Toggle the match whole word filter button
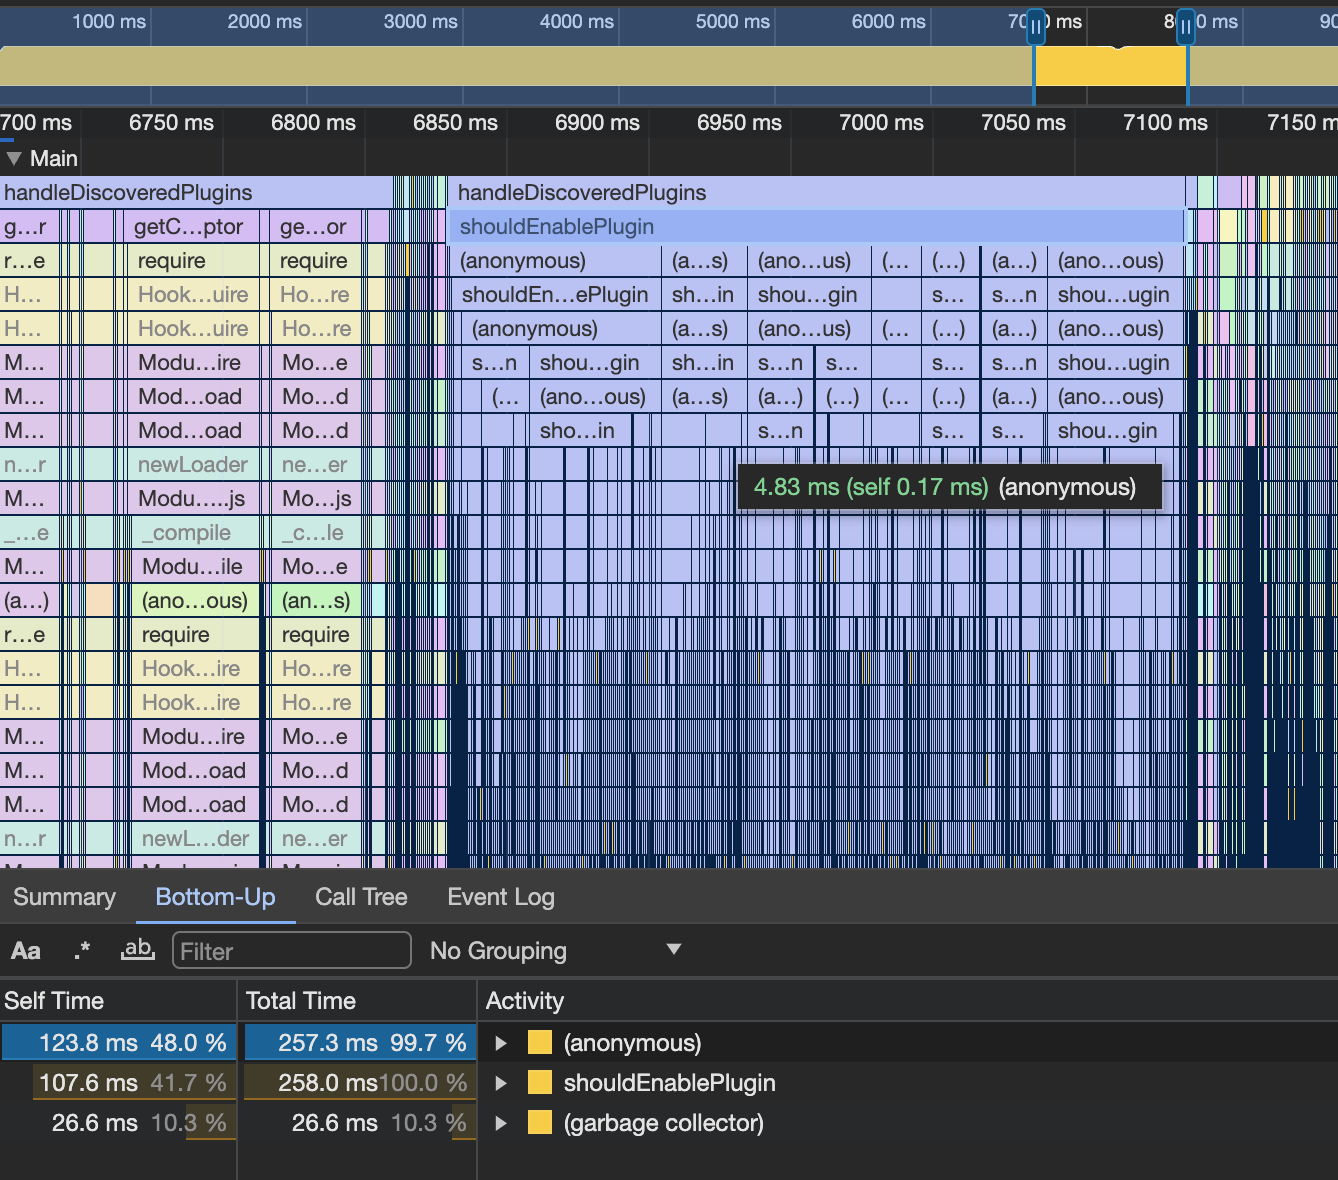 138,951
